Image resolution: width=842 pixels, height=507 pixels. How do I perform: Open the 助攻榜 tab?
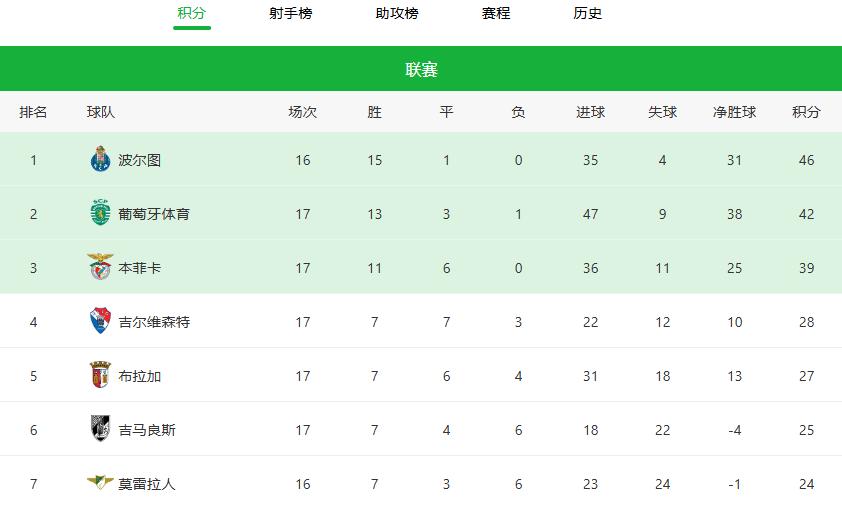pos(397,13)
